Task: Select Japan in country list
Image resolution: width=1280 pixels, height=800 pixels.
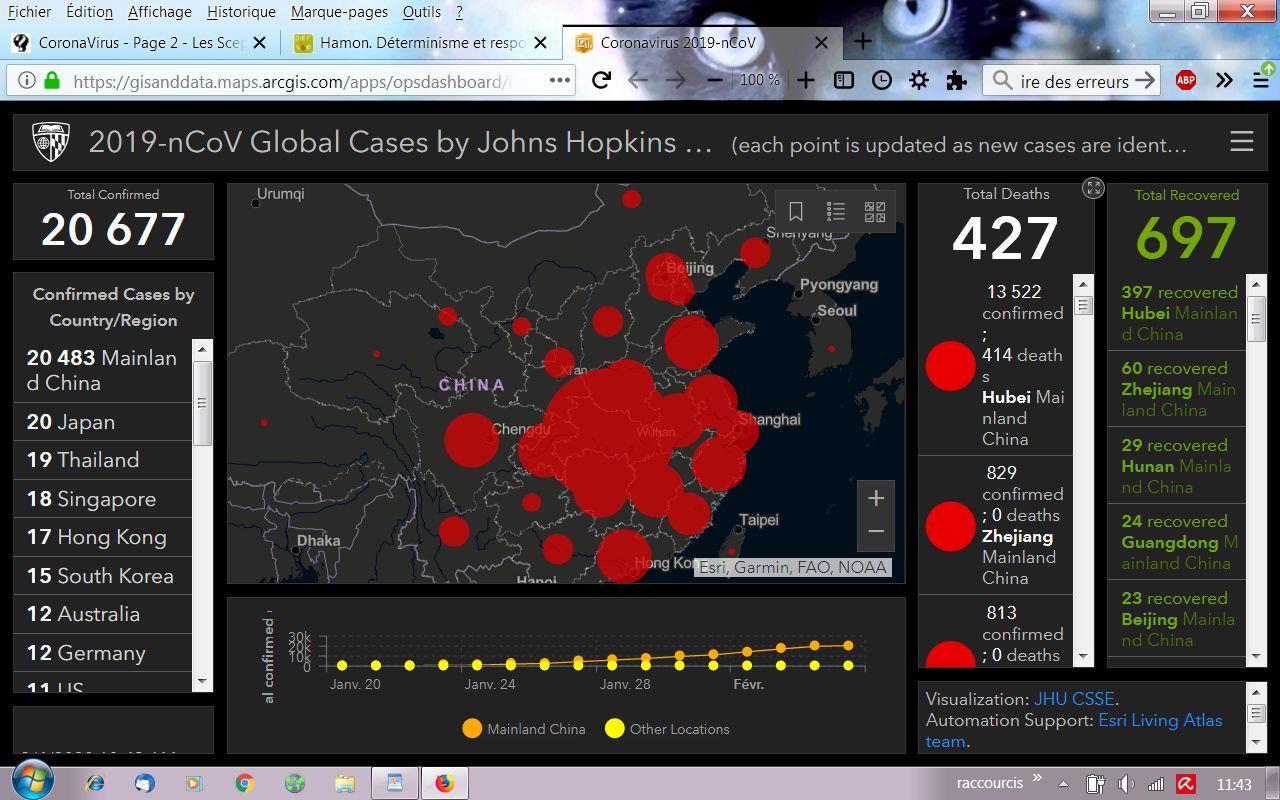Action: 102,422
